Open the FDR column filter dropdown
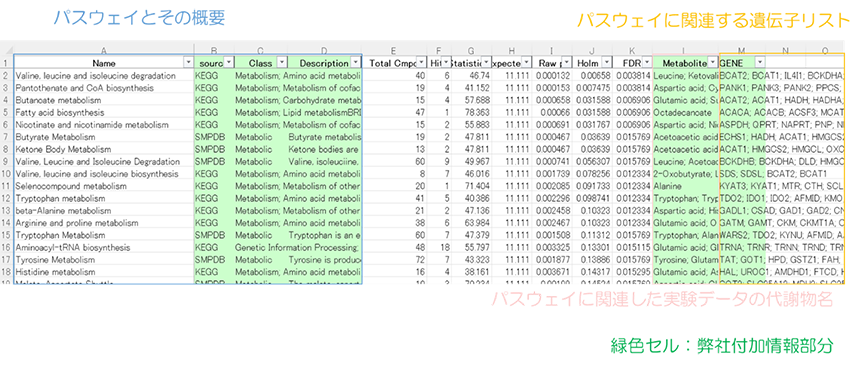 646,62
